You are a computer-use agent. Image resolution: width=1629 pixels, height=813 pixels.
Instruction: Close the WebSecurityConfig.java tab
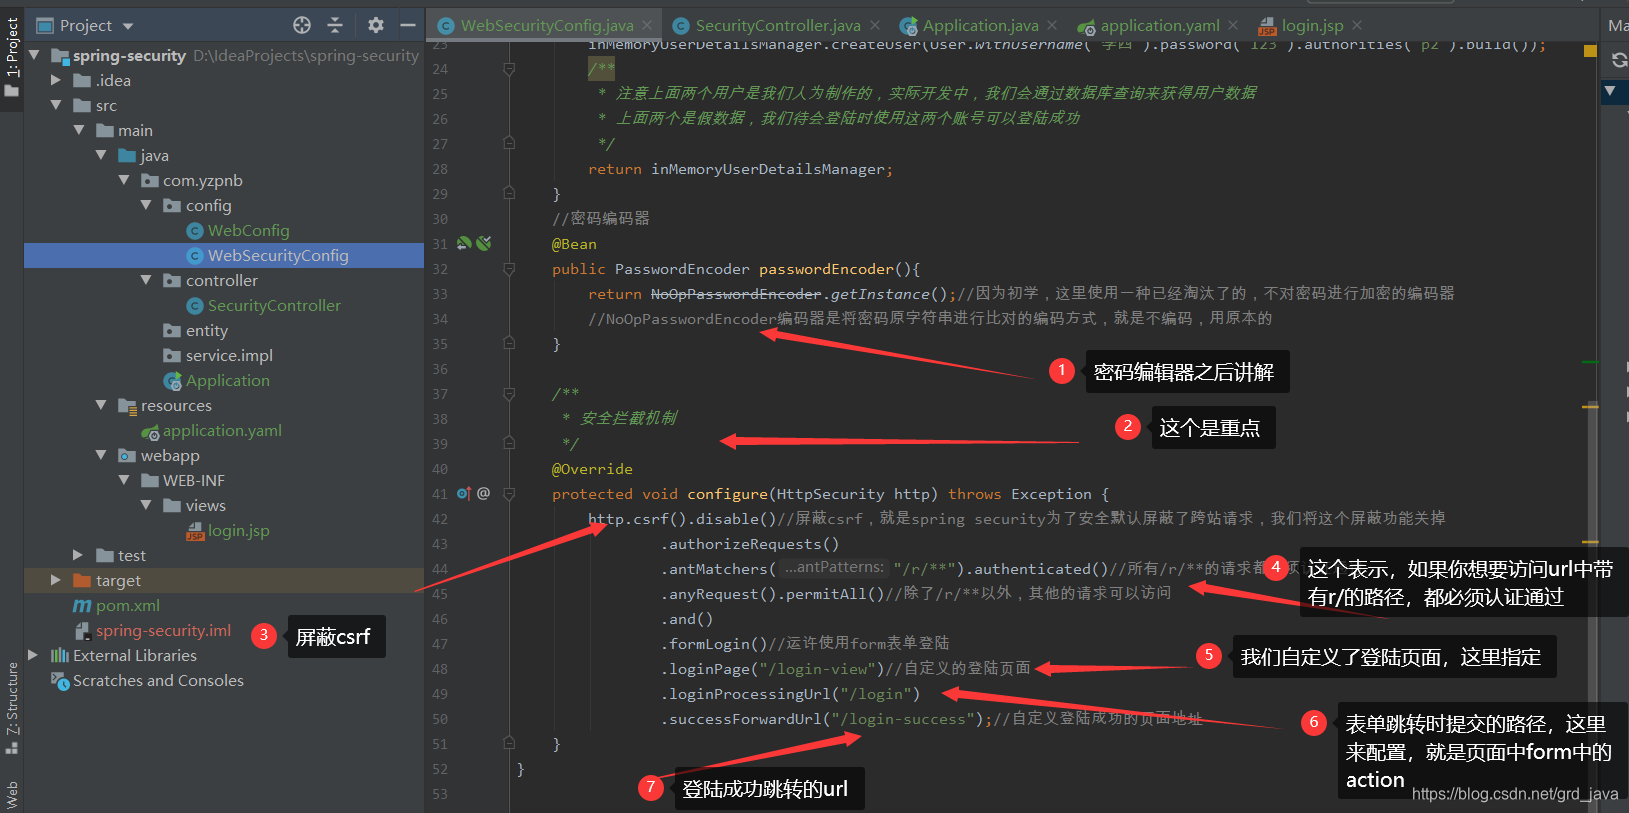647,25
